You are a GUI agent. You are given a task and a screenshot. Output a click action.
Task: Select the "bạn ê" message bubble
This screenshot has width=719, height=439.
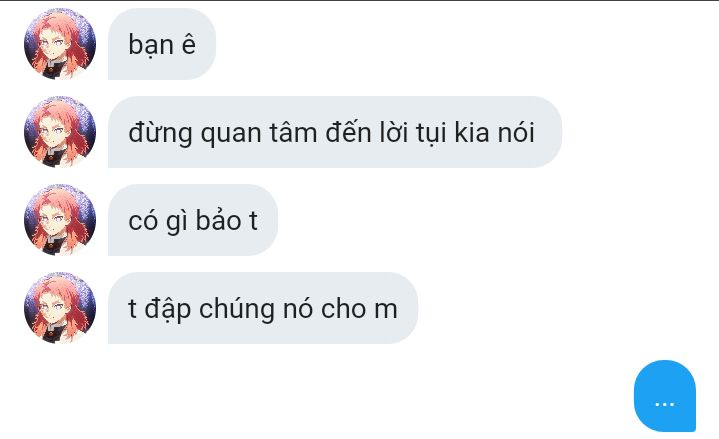(x=162, y=44)
